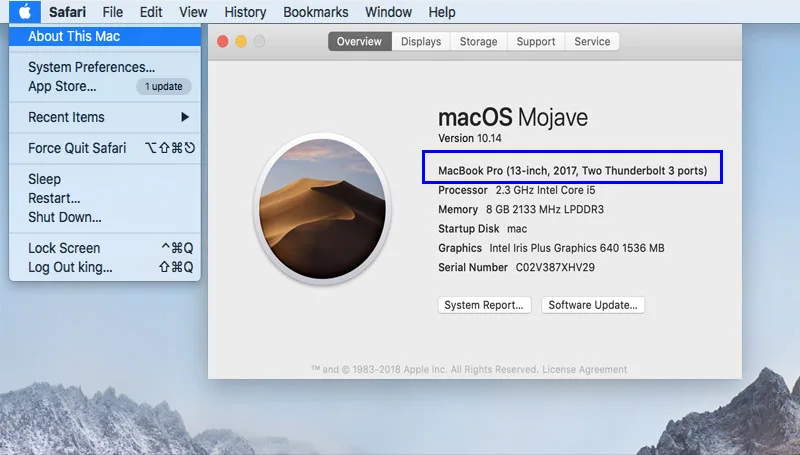Click the Apple logo menu icon
The height and width of the screenshot is (455, 800).
(x=25, y=12)
